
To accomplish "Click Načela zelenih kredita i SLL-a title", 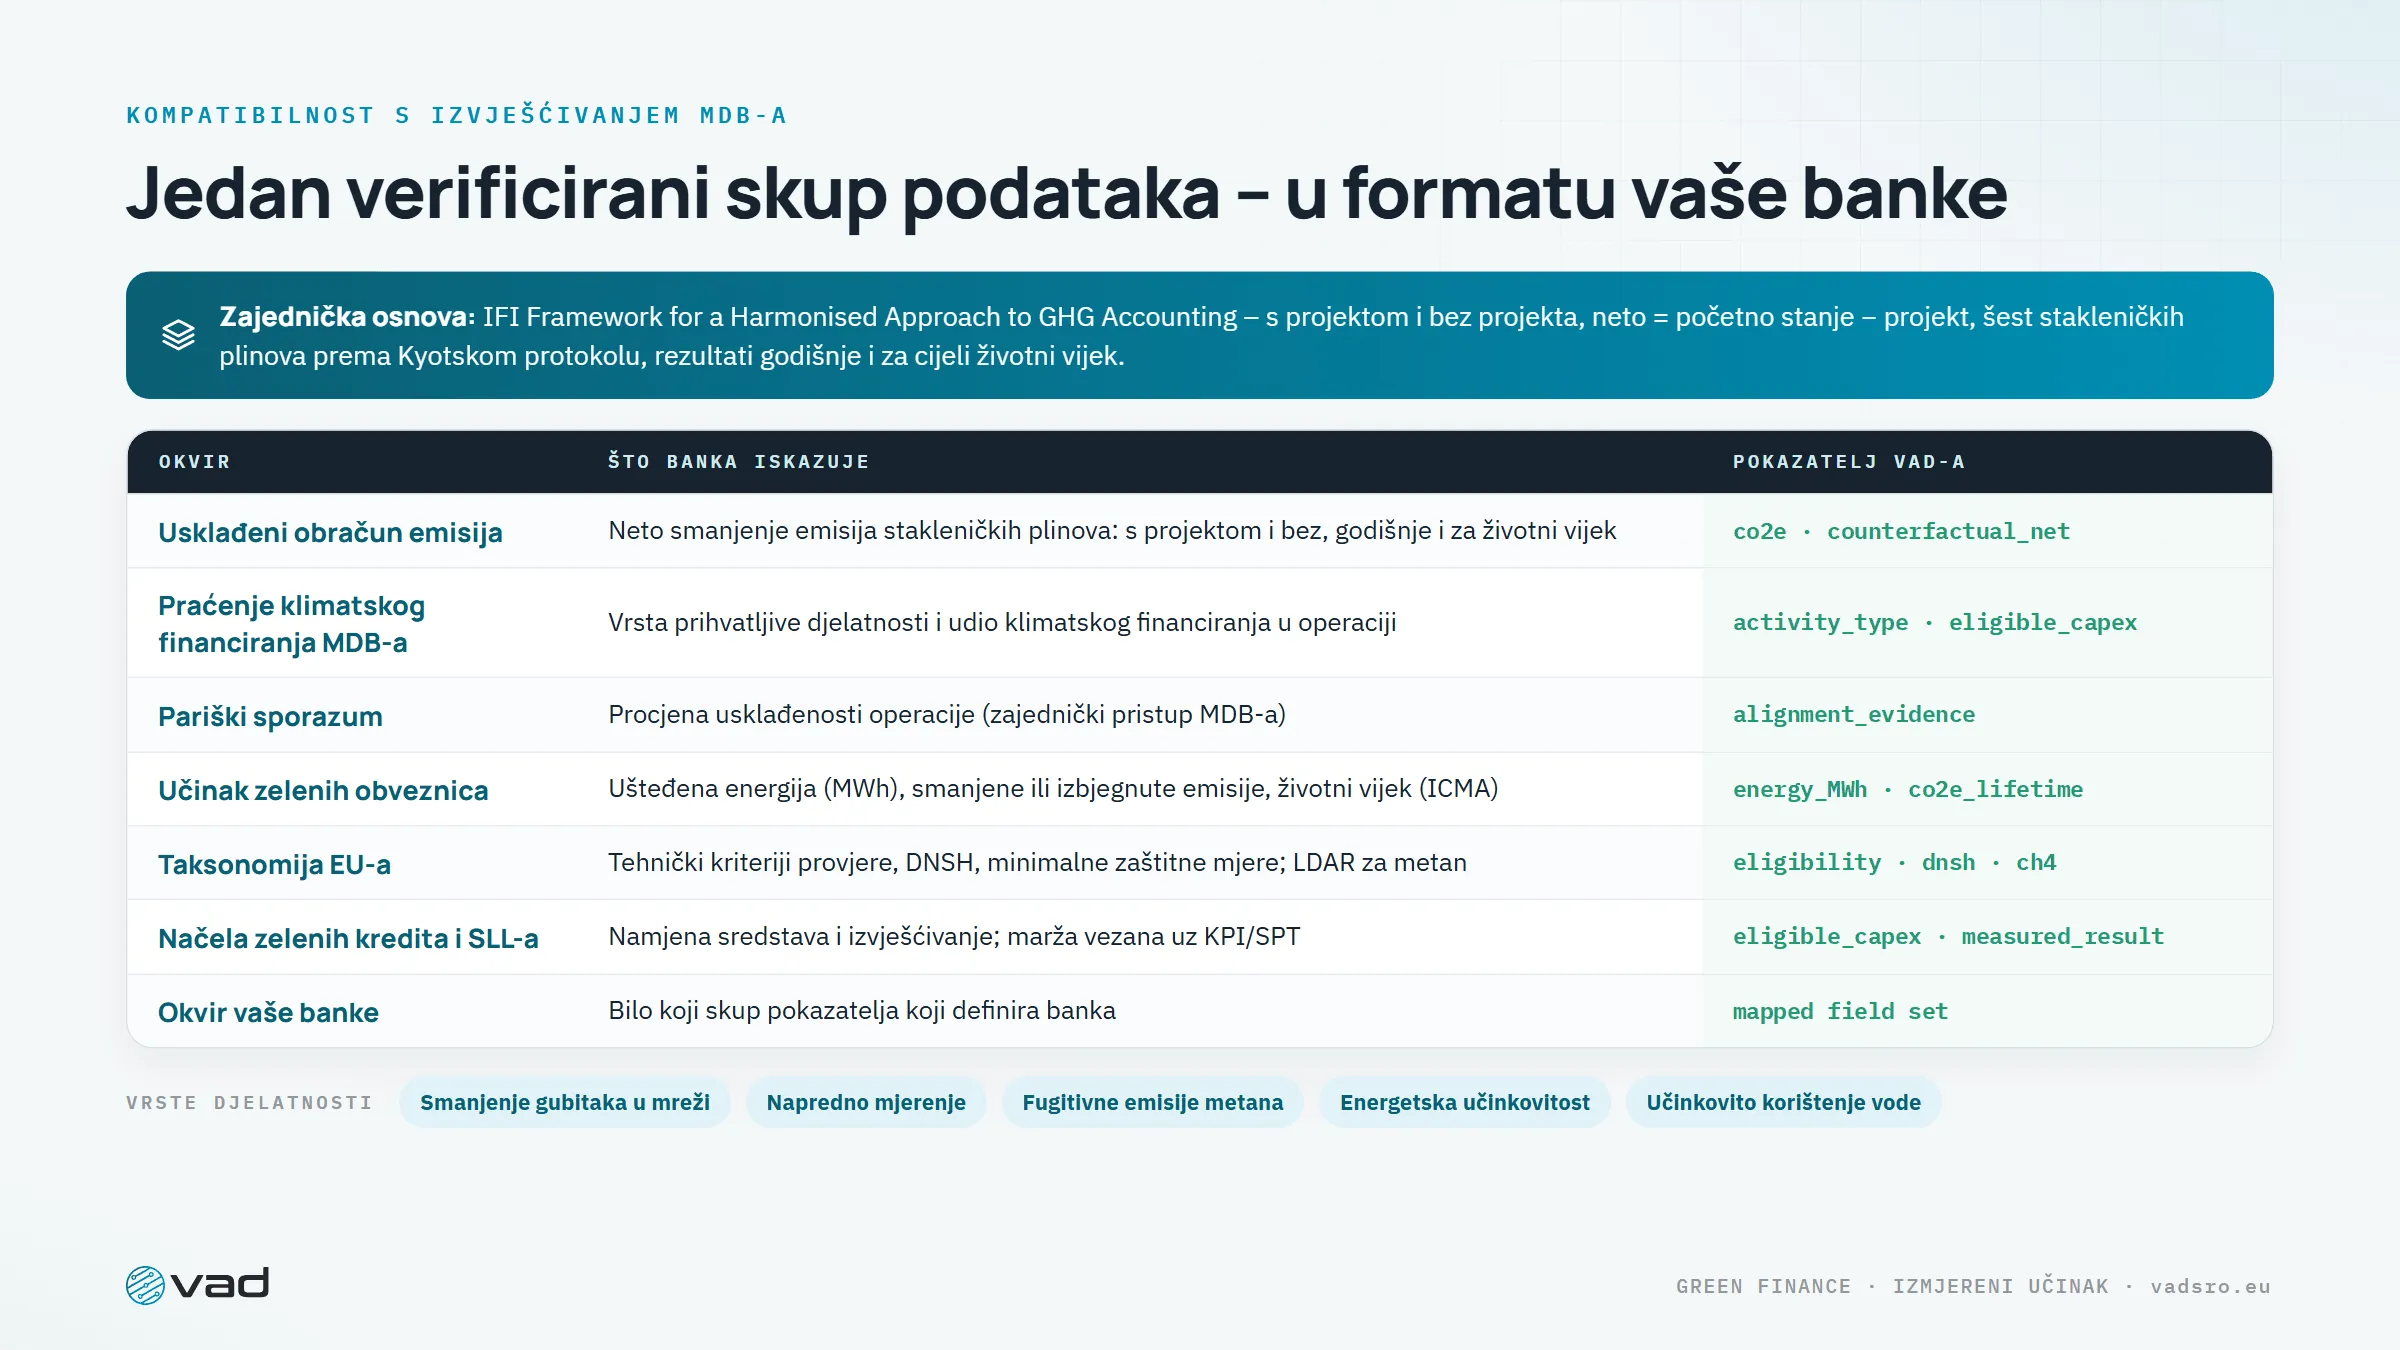I will pyautogui.click(x=348, y=938).
